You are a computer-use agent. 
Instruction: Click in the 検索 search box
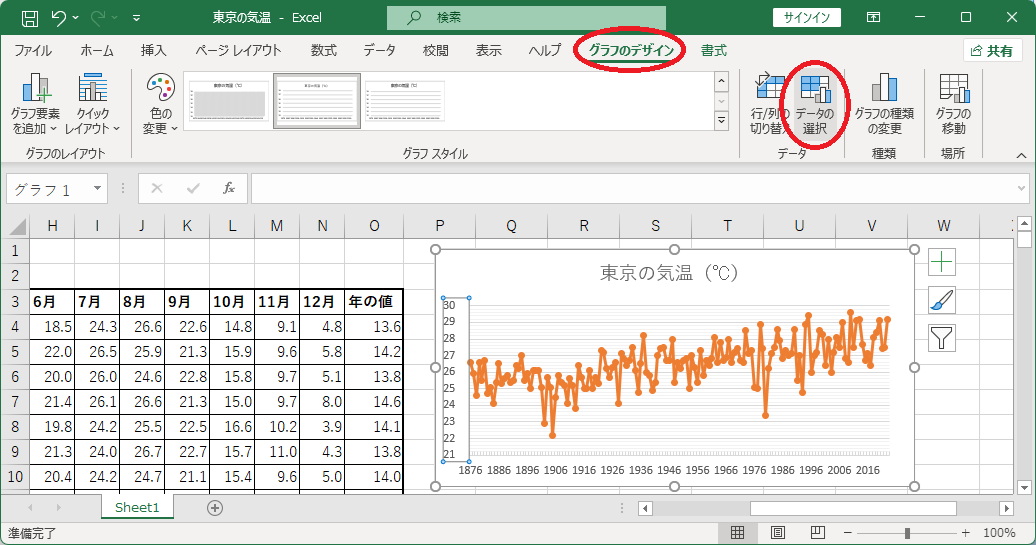click(526, 18)
